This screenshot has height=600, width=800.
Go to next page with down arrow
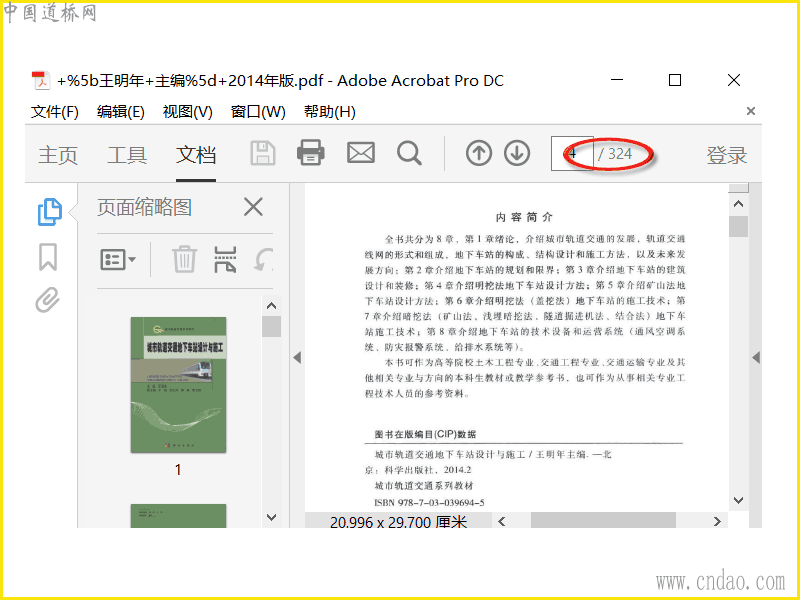pyautogui.click(x=517, y=153)
